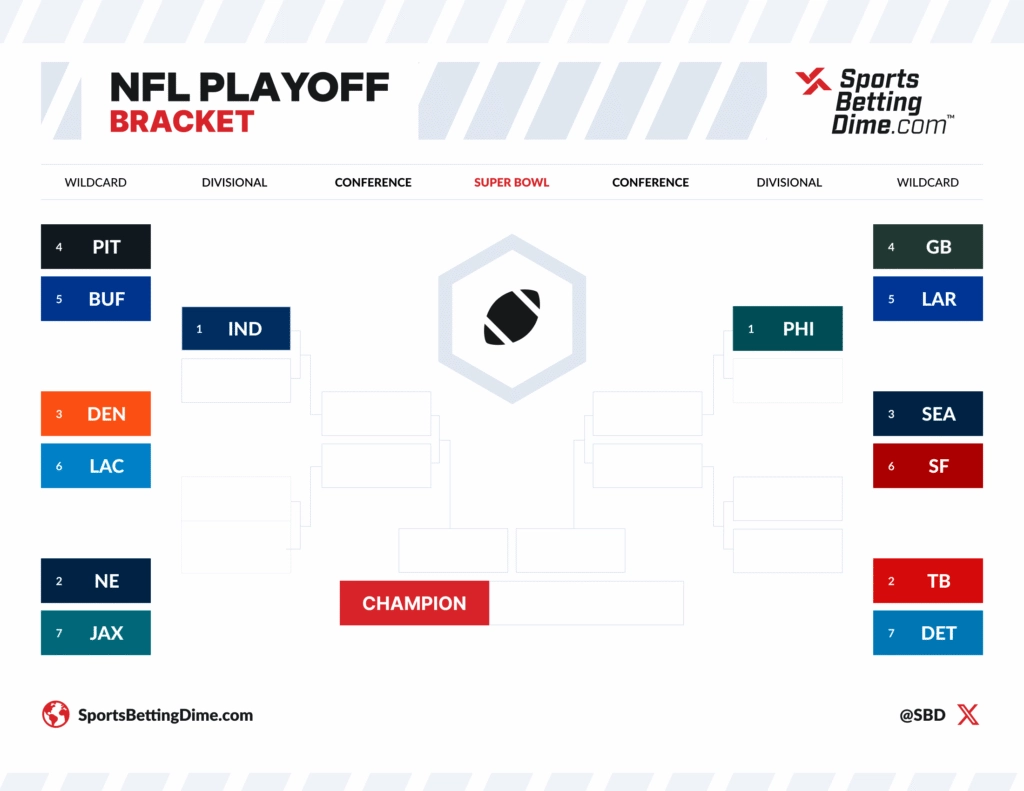Pick the DET team box
This screenshot has width=1024, height=791.
pos(928,633)
